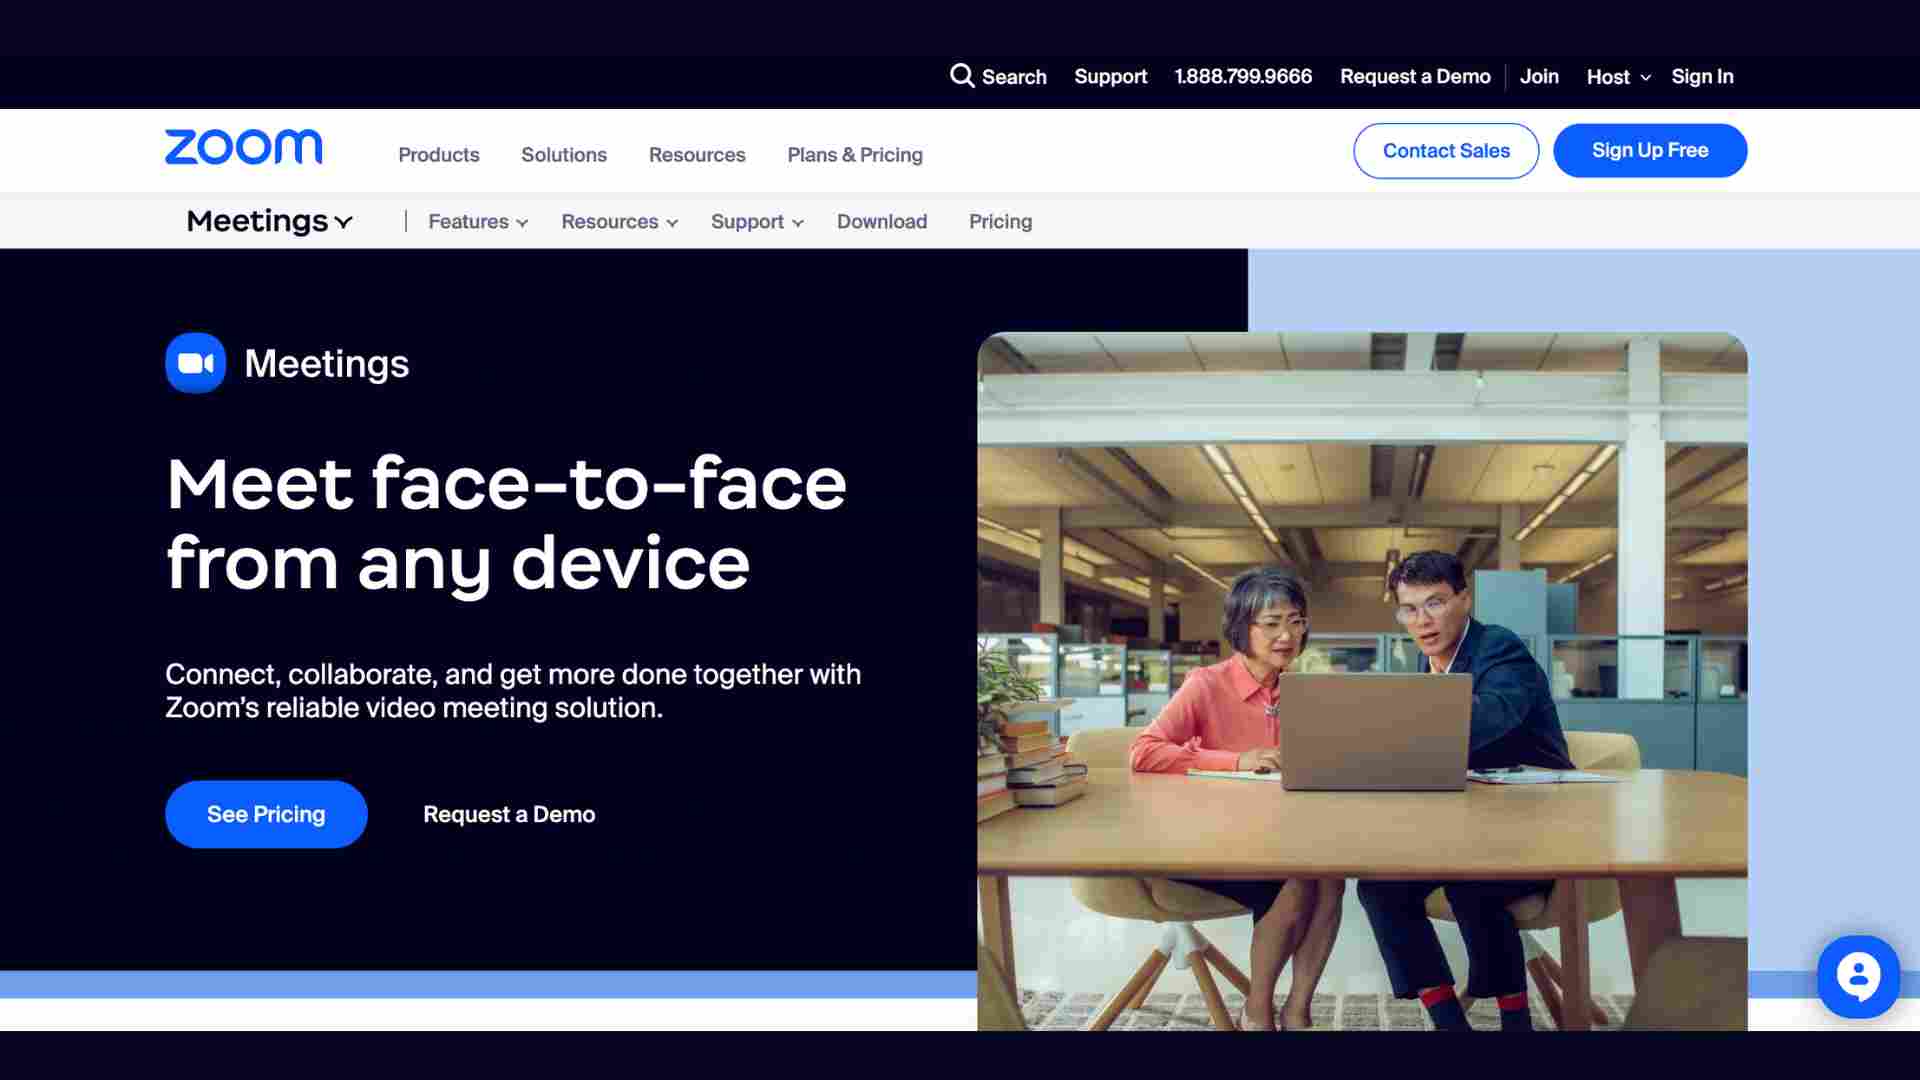Click the search magnifier icon
Screen dimensions: 1920x1080
(x=961, y=76)
